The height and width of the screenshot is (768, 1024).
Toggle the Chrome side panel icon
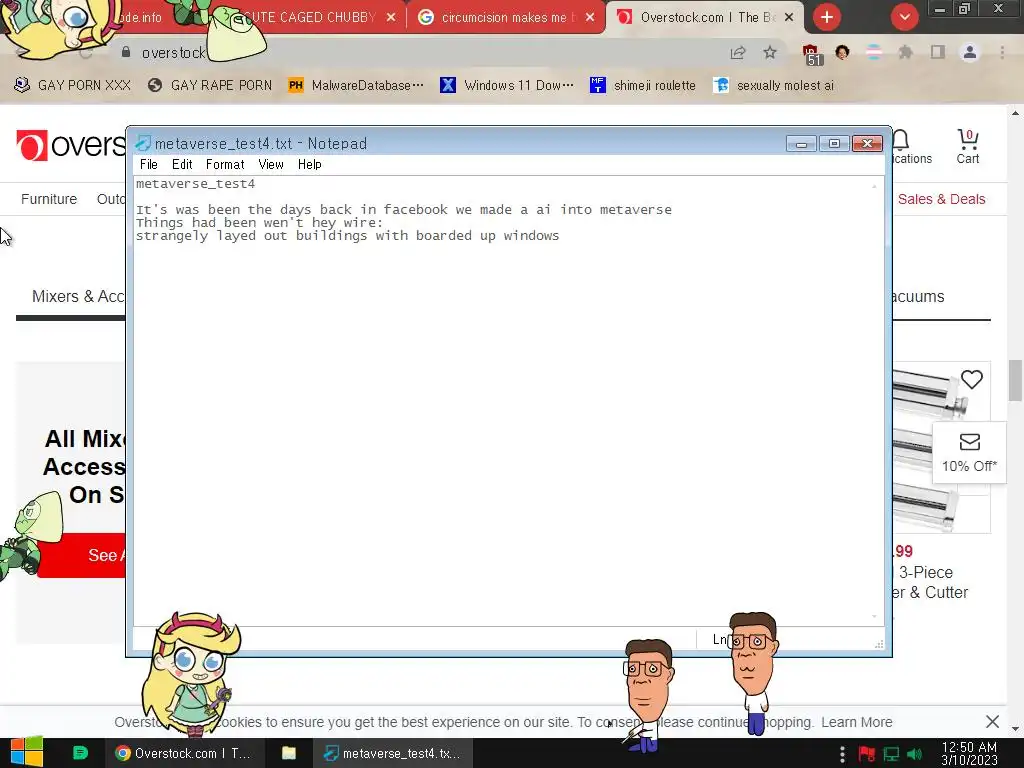(x=938, y=52)
